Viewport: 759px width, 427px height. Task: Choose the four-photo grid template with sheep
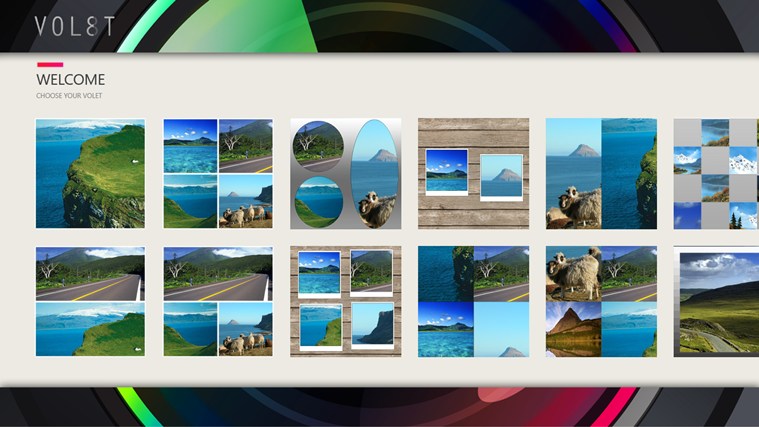[x=218, y=173]
